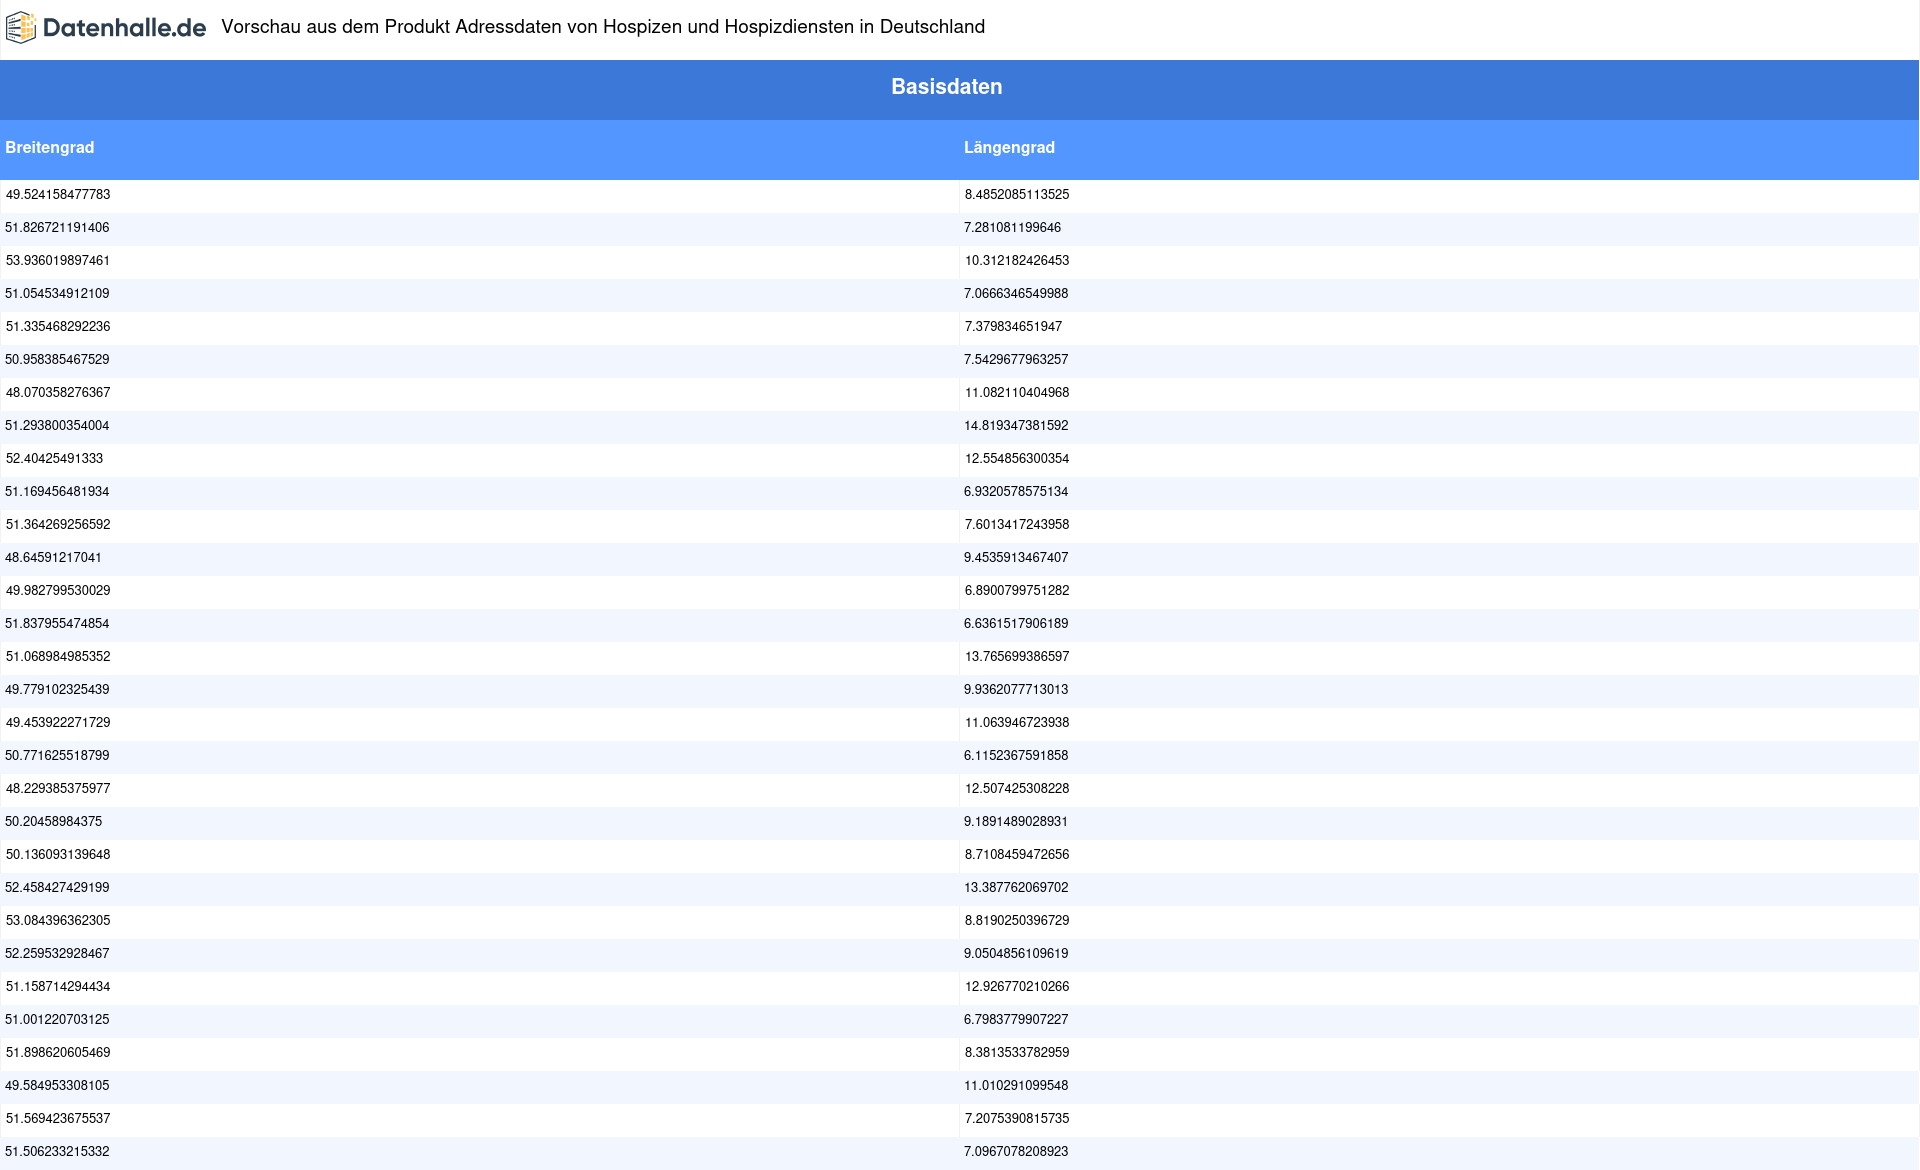The image size is (1920, 1170).
Task: Select longitude cell 10.312182426453
Action: (x=1016, y=261)
